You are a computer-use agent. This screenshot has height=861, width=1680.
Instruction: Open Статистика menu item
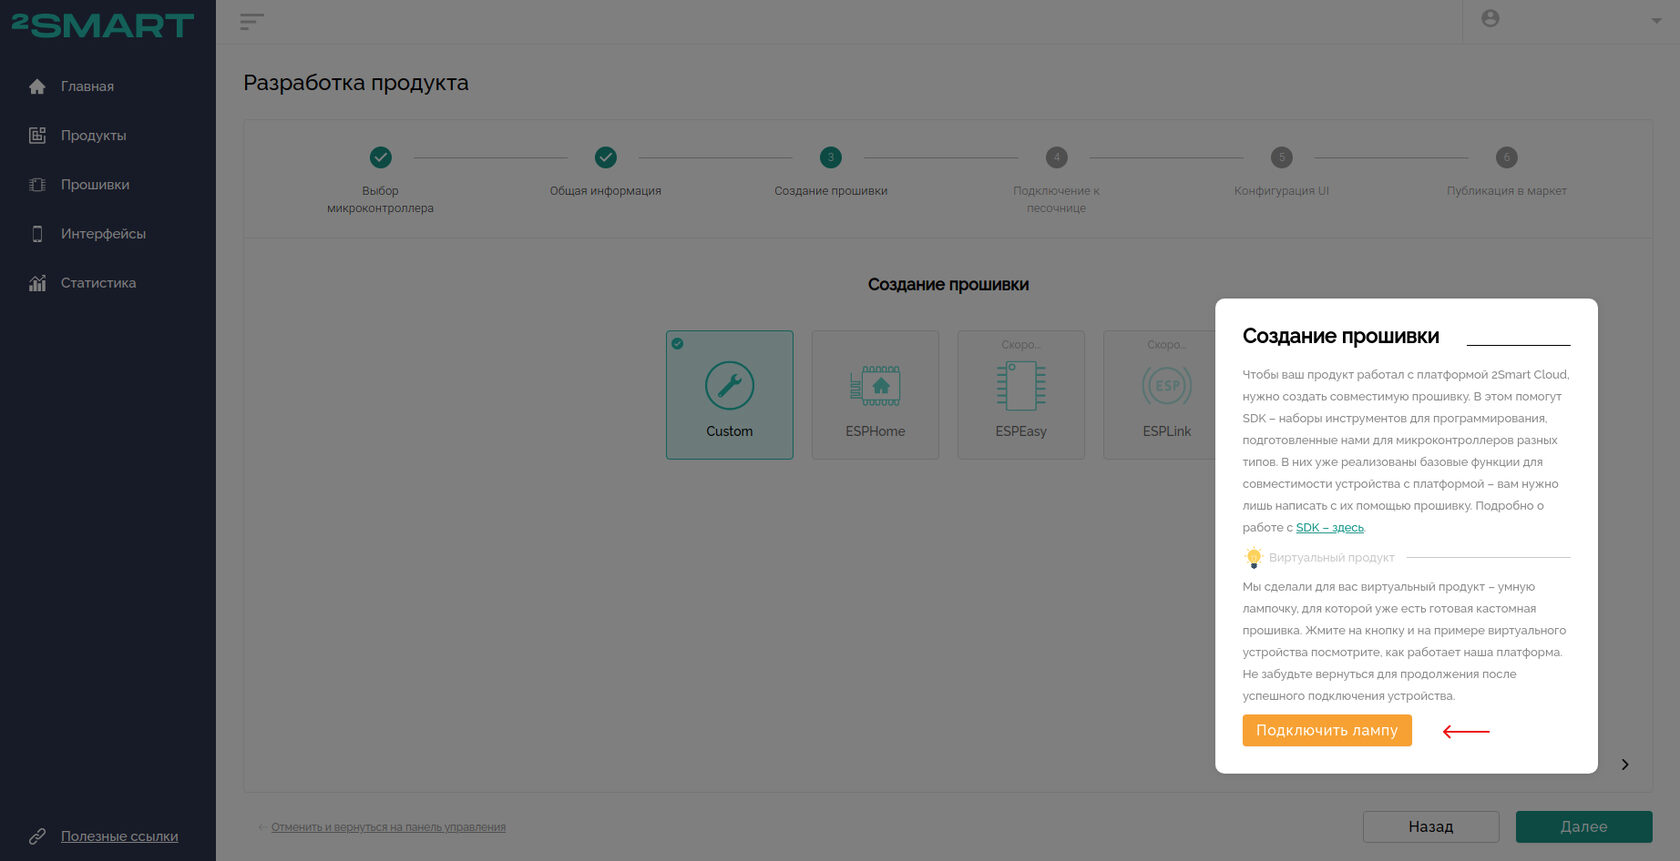tap(98, 283)
